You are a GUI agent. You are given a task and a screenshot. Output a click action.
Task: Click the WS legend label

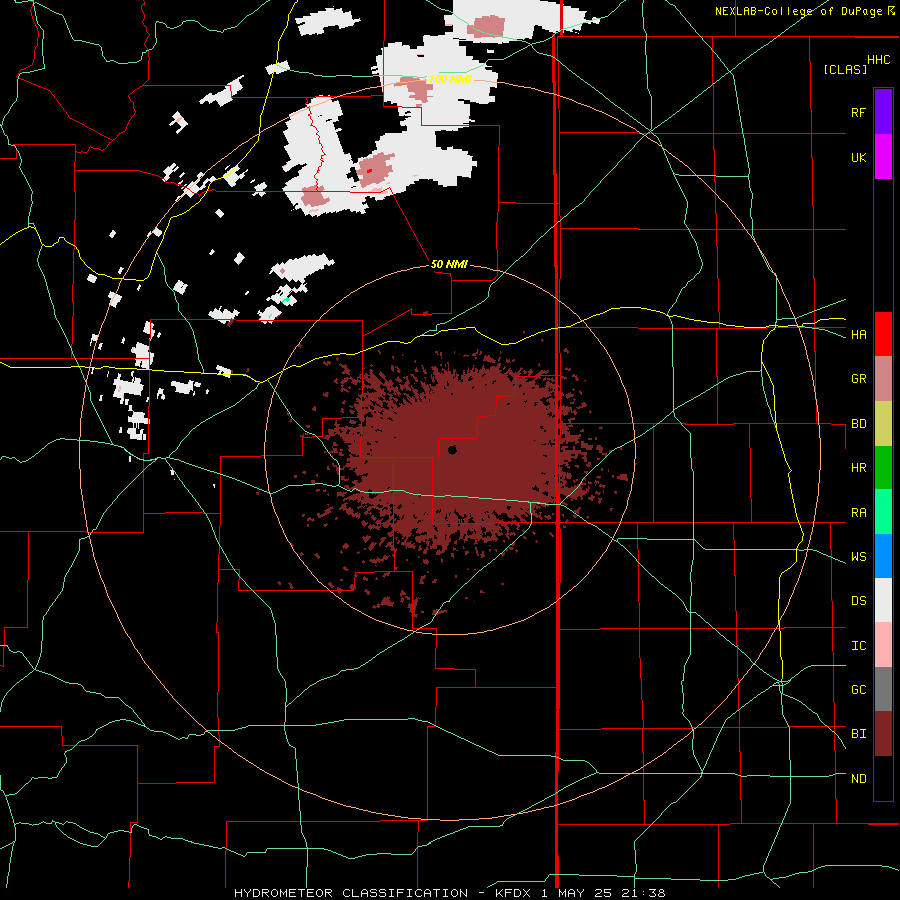click(x=858, y=557)
